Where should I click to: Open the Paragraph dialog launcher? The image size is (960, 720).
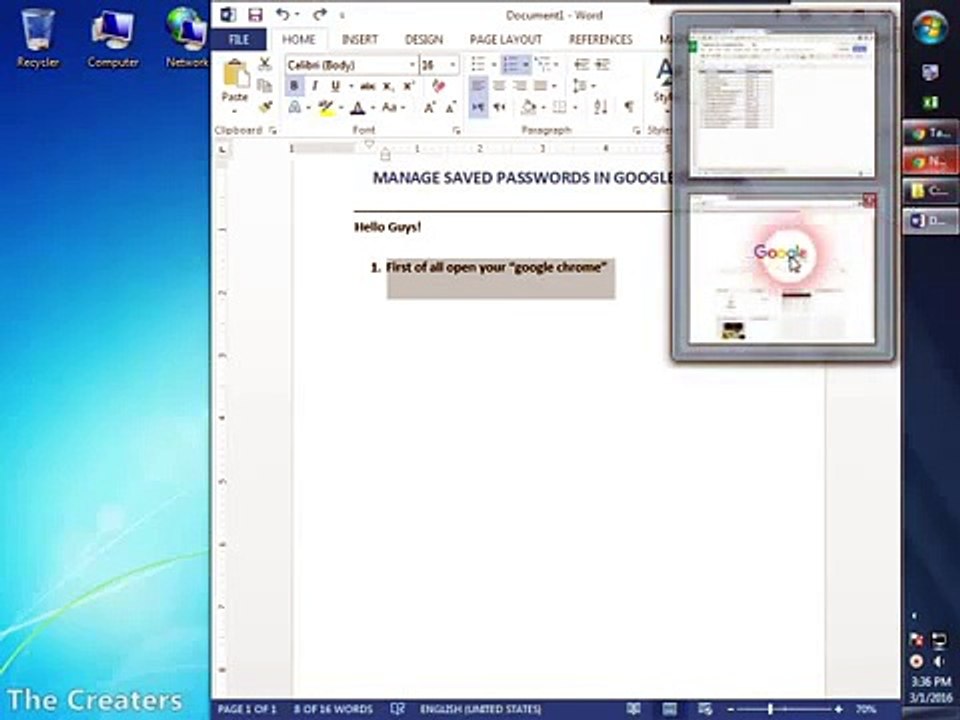click(x=636, y=130)
